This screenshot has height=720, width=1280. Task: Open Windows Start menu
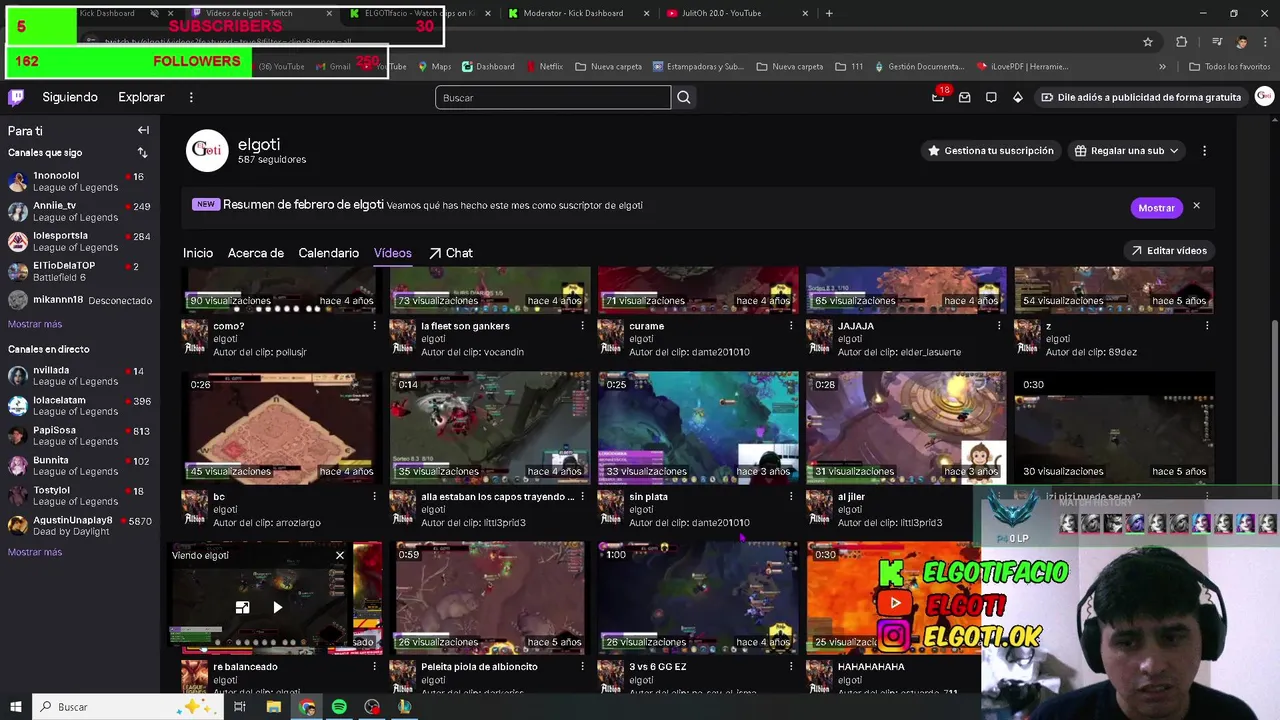click(x=16, y=707)
